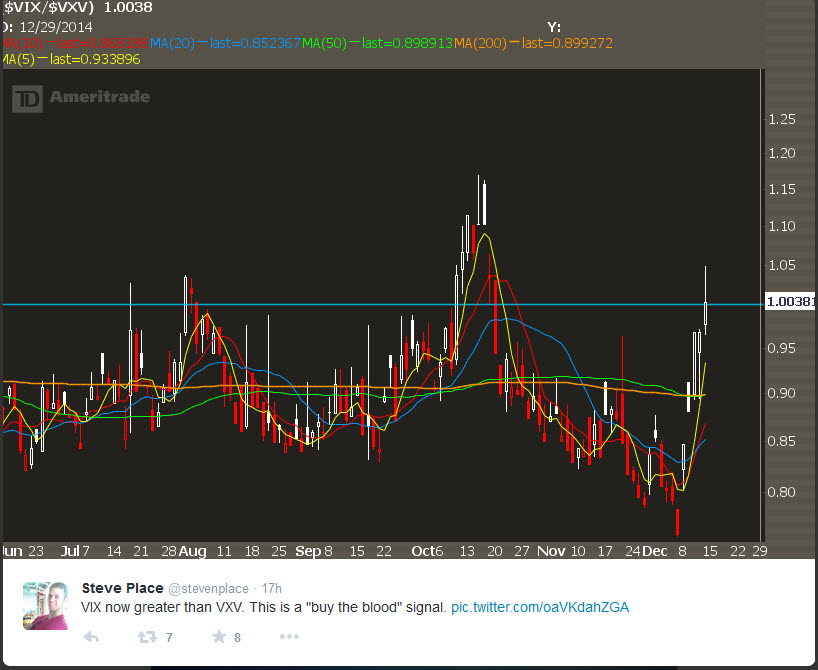Click the @stevenplace handle
The height and width of the screenshot is (670, 818).
210,588
